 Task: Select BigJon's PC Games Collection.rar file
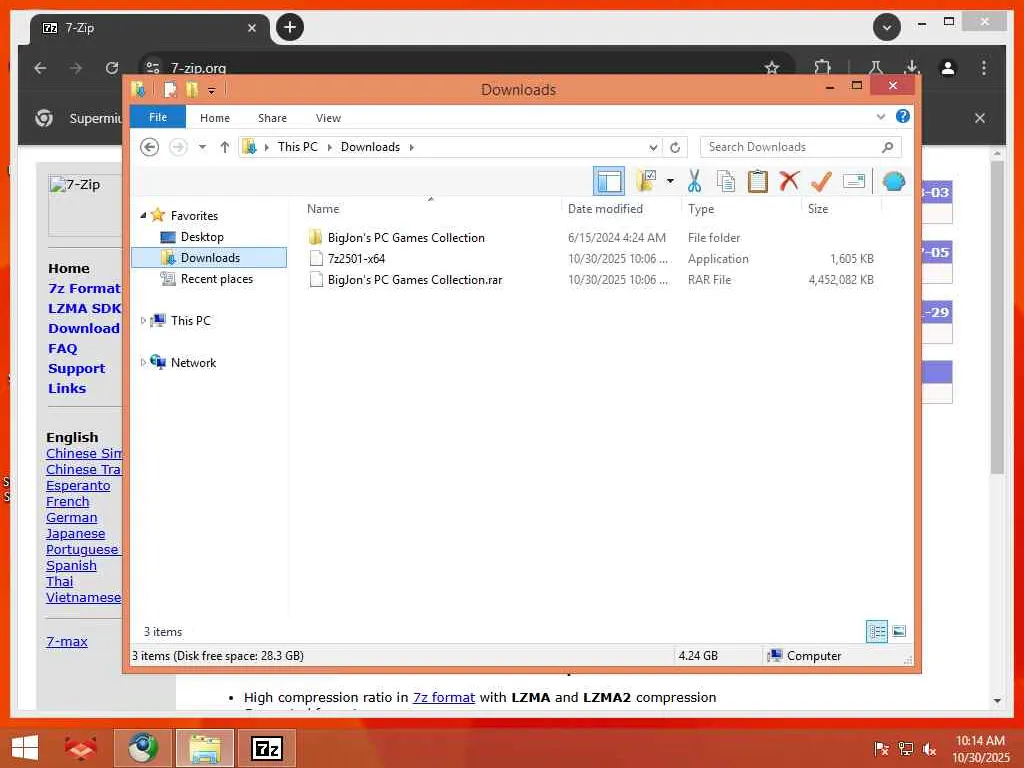[x=415, y=280]
